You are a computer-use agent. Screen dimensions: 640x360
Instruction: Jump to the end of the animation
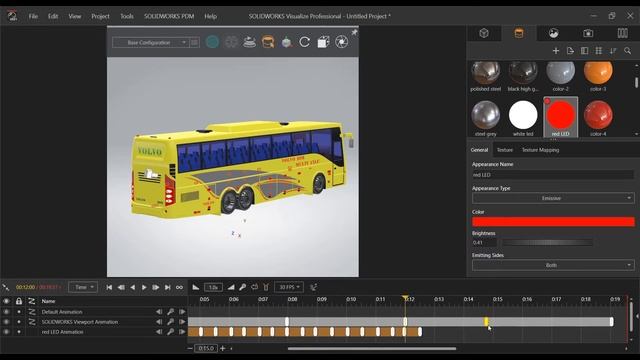coord(167,287)
